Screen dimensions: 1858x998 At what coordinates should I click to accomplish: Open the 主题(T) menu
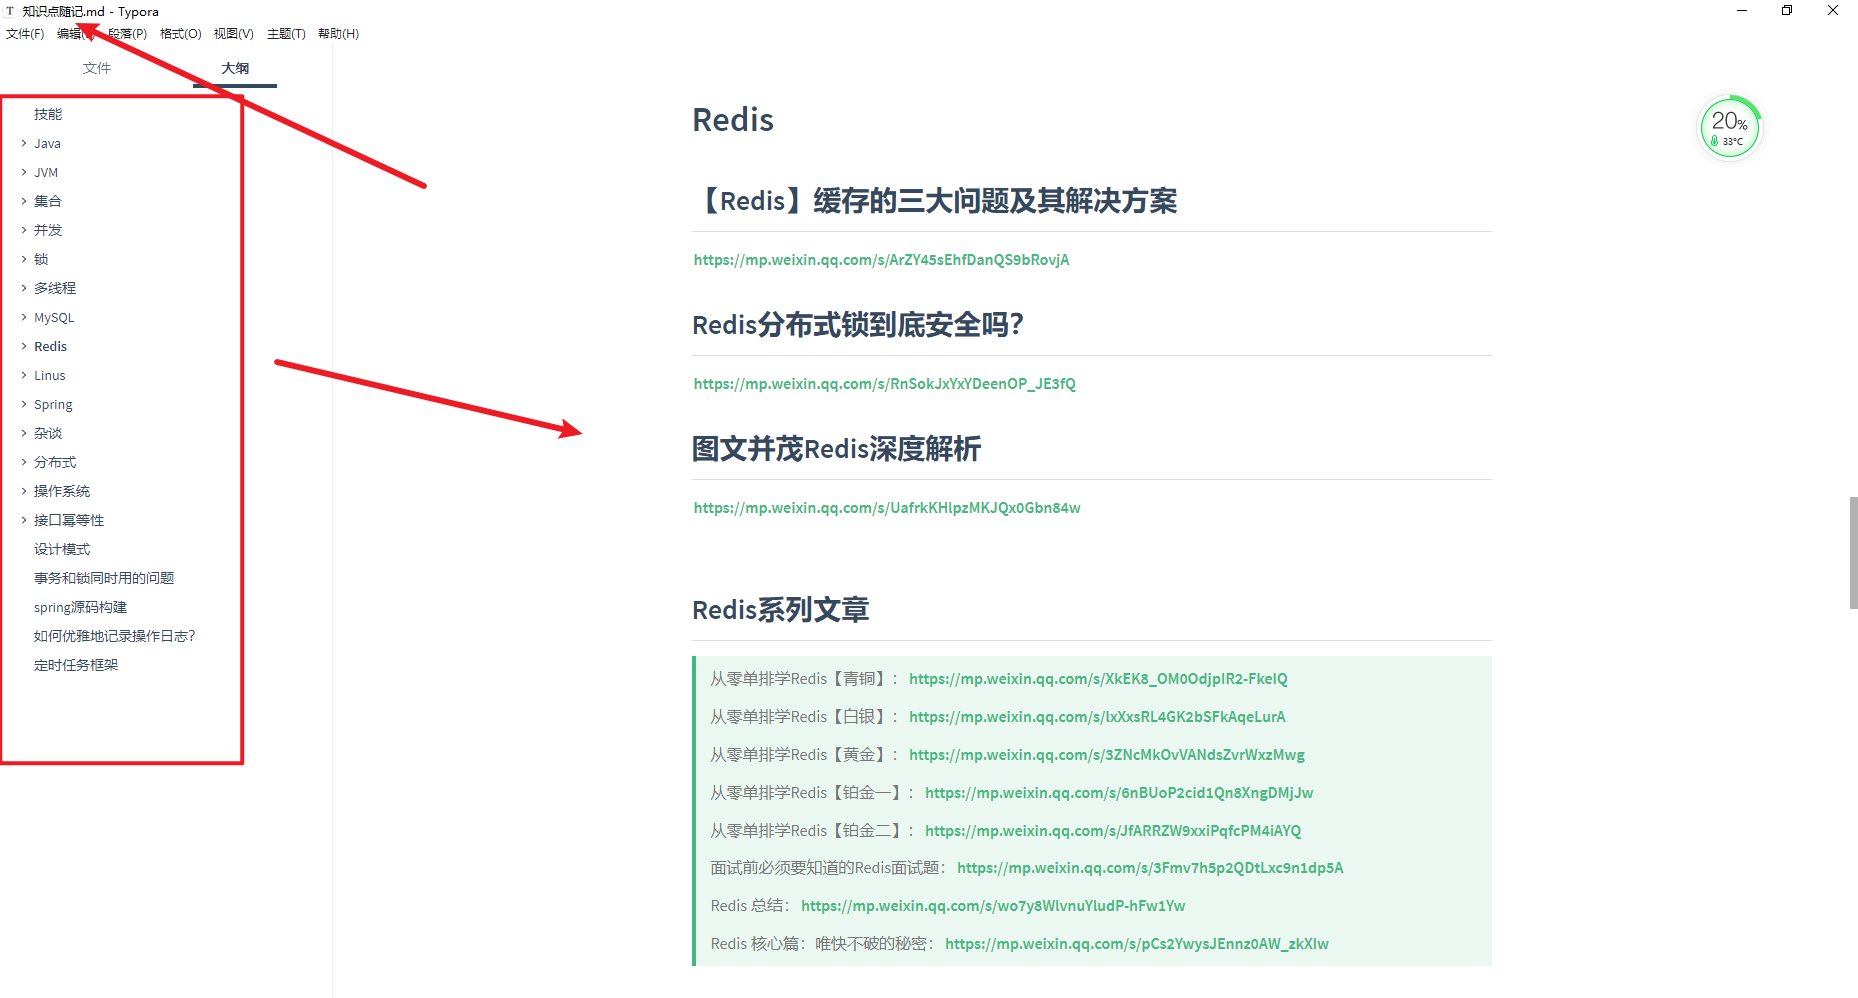tap(286, 34)
